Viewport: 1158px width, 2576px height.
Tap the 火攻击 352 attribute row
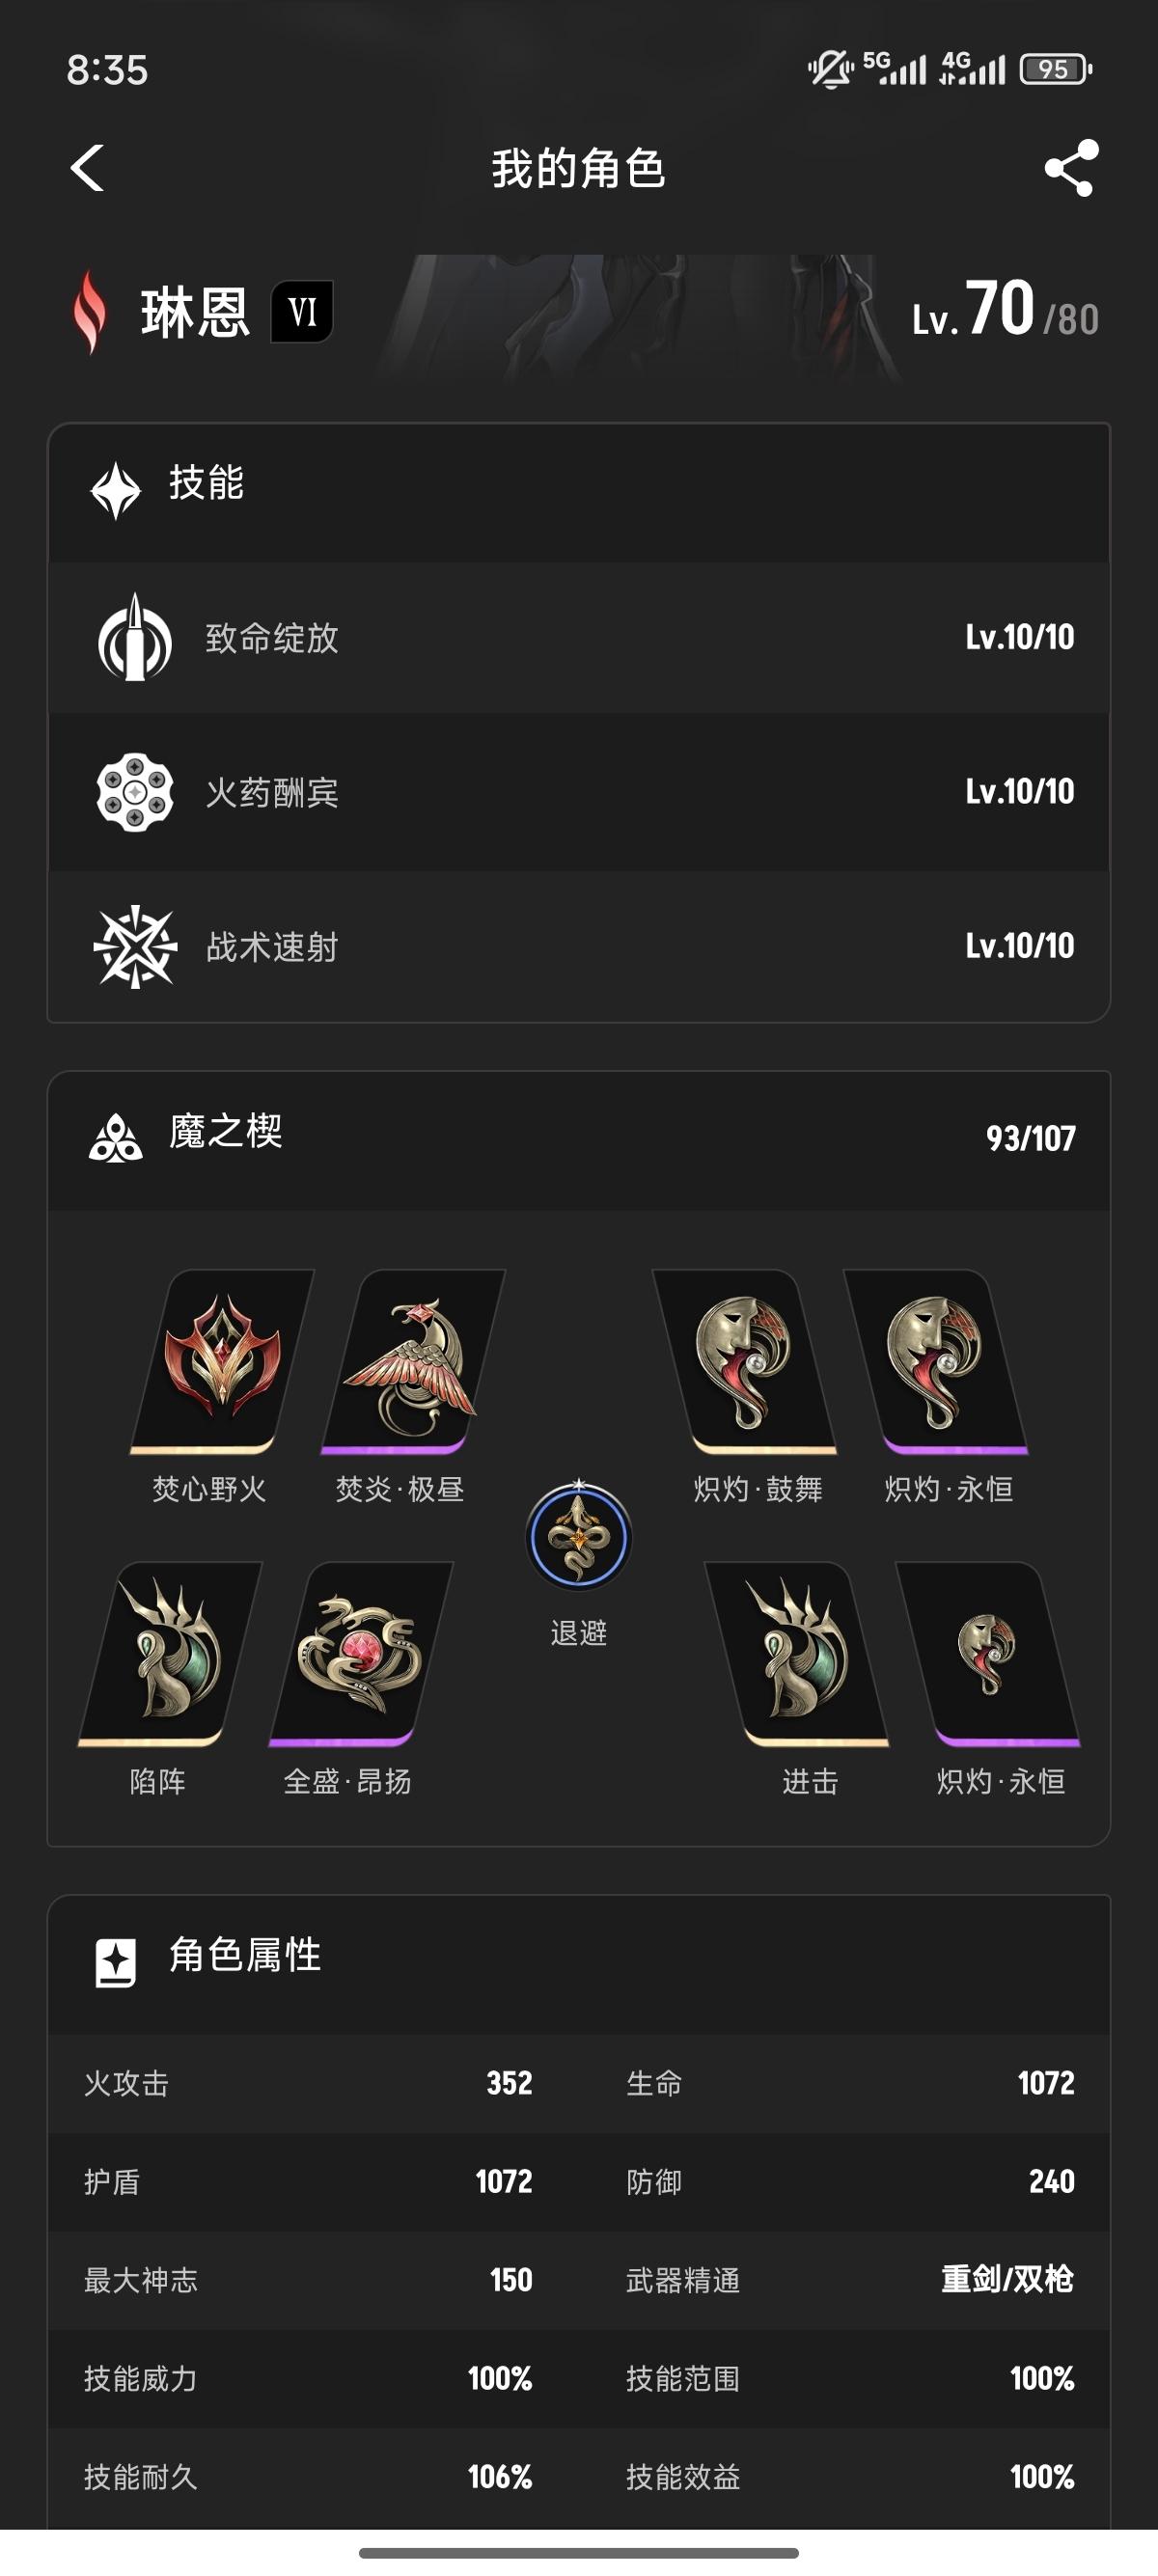coord(308,2083)
